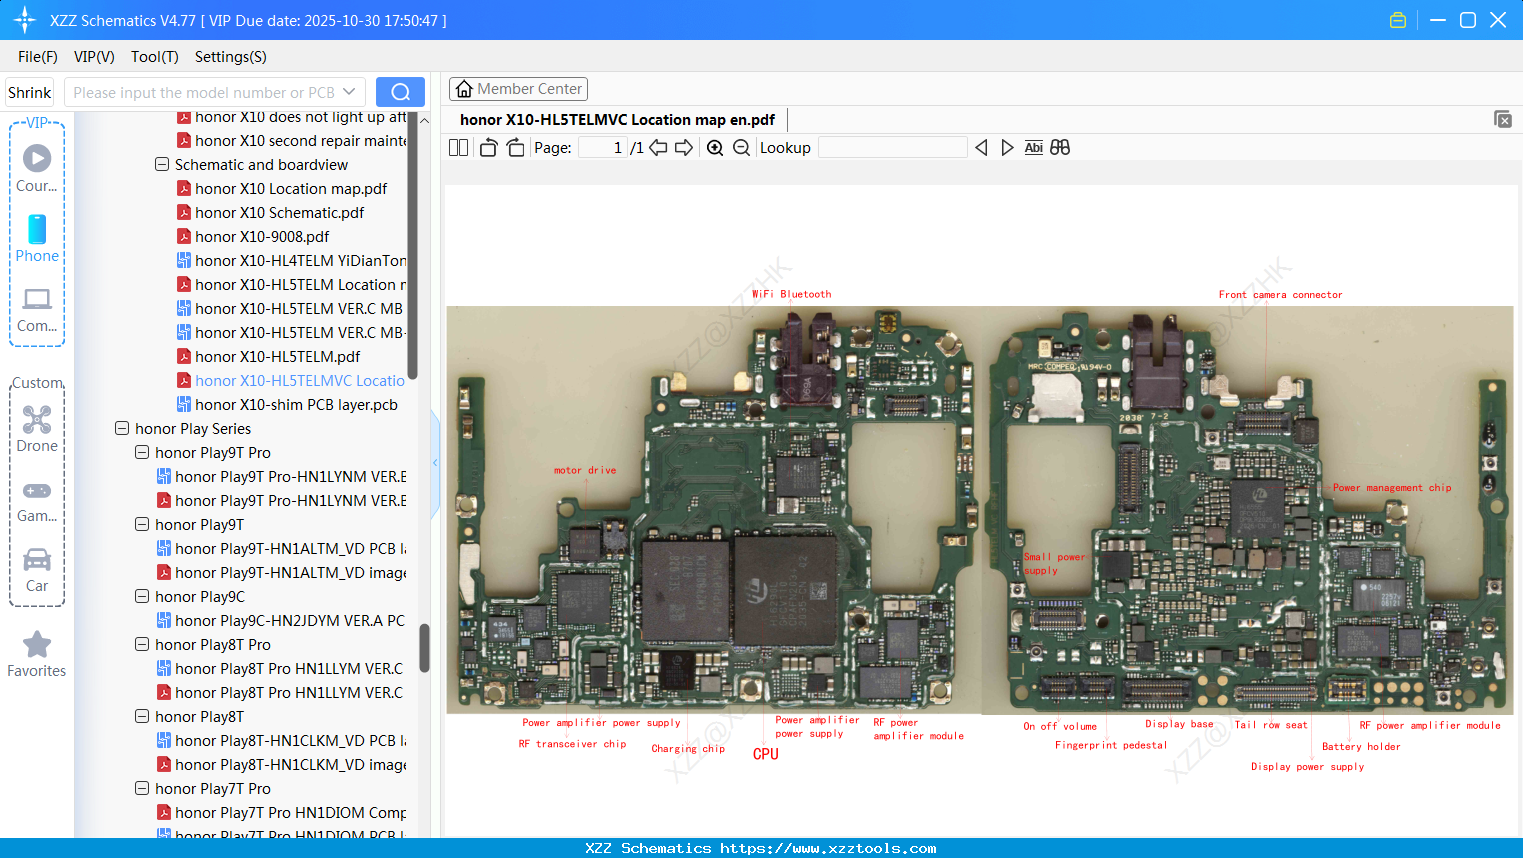Open Member Center
The width and height of the screenshot is (1523, 858).
[518, 89]
